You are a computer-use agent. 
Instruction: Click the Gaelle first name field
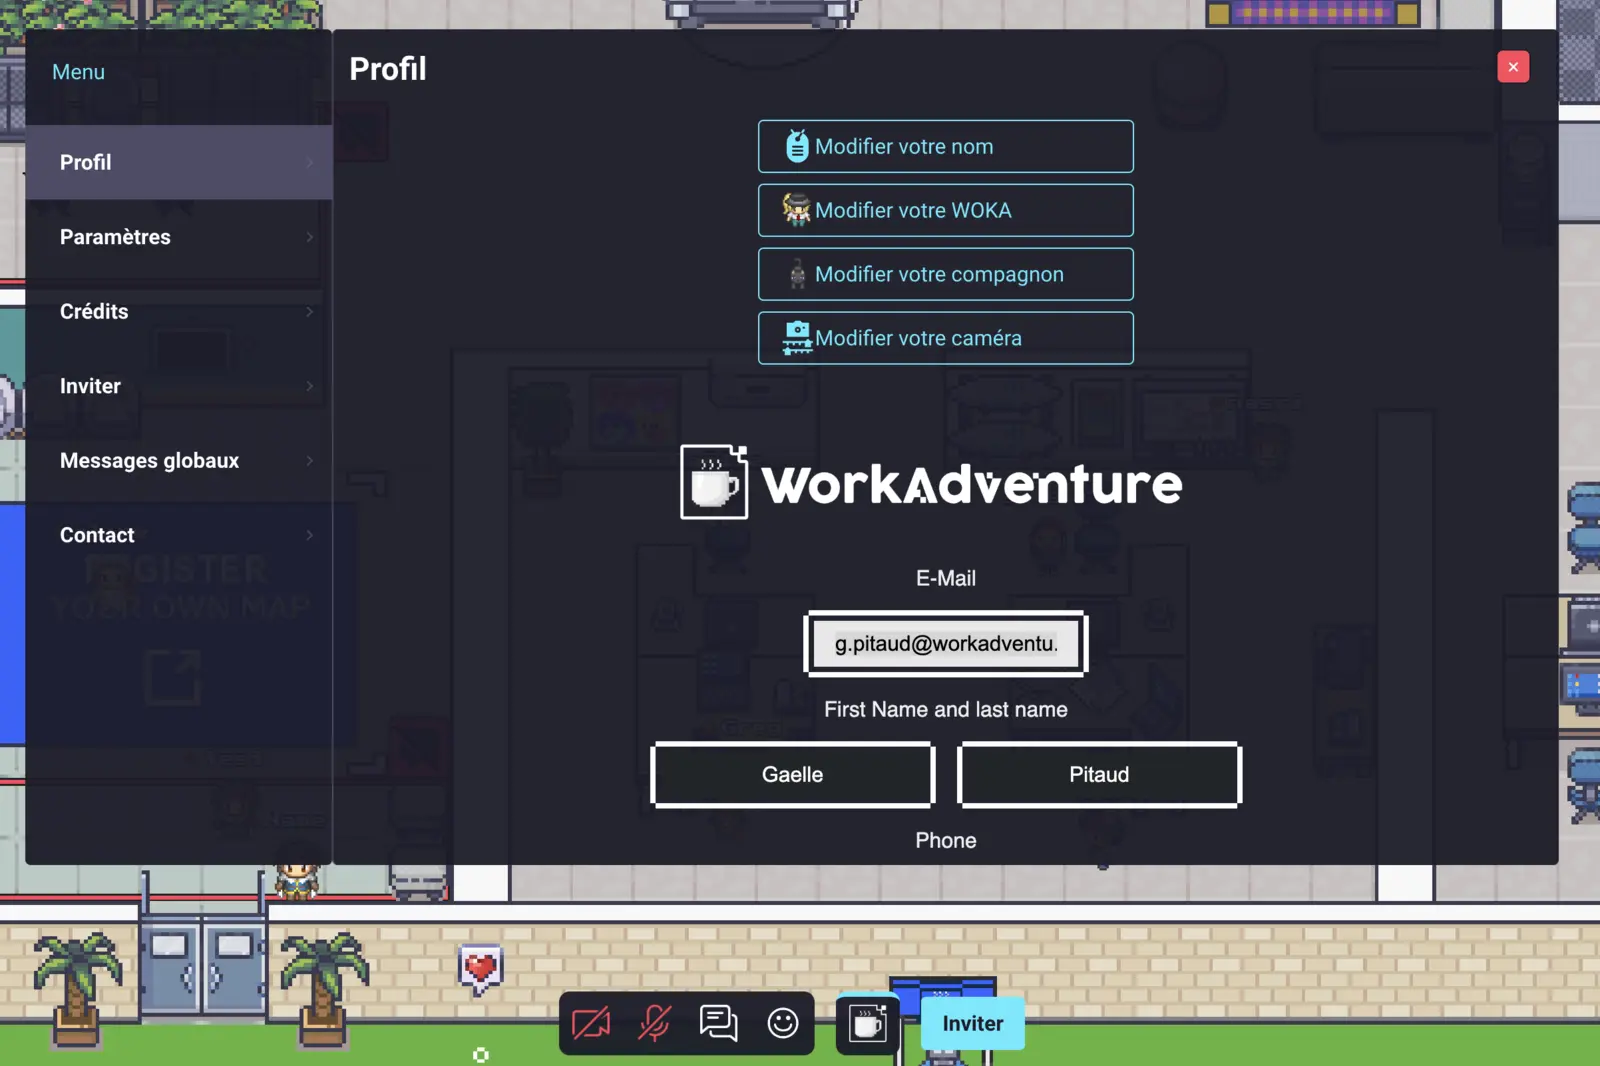(793, 775)
